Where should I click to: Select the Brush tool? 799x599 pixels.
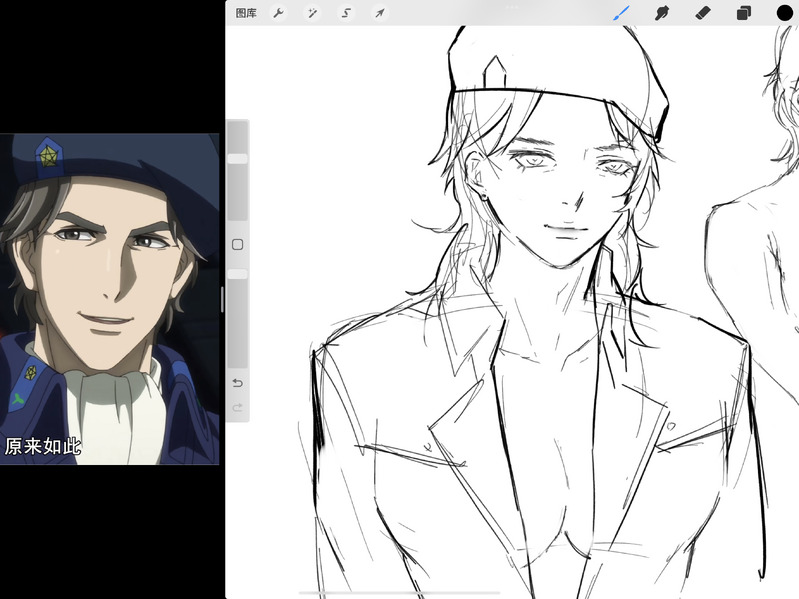(621, 13)
